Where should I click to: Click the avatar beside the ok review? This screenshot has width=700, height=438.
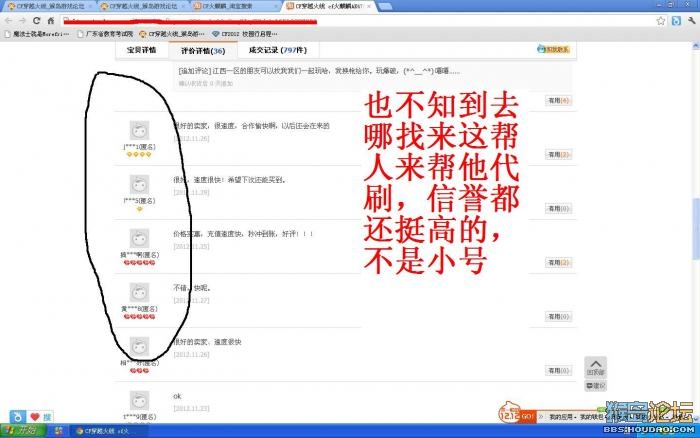(139, 400)
